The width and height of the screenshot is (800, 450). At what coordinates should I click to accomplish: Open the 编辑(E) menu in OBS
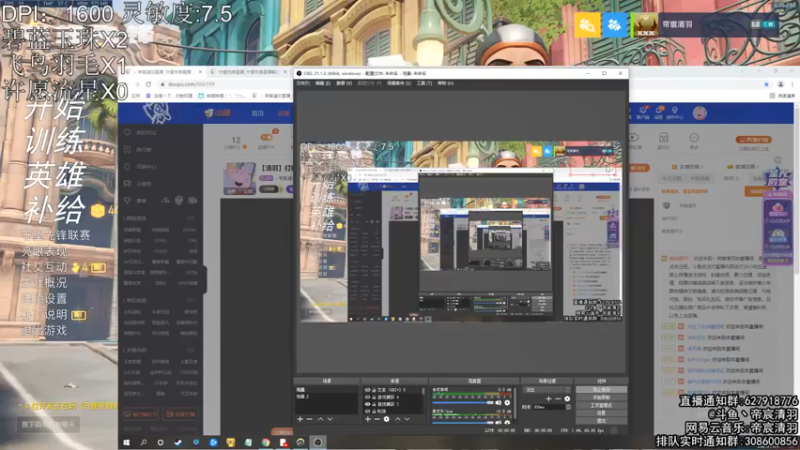tap(322, 83)
